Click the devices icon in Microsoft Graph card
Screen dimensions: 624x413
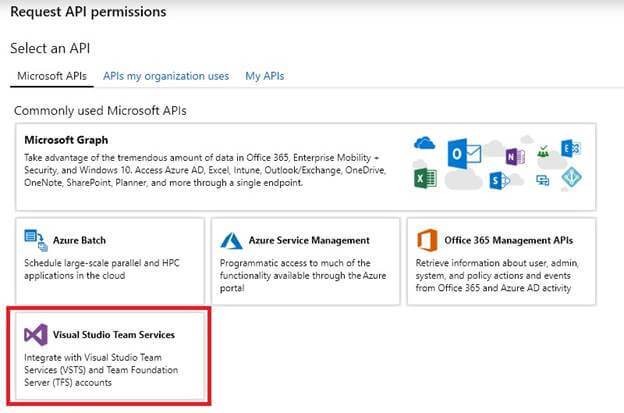[x=542, y=180]
